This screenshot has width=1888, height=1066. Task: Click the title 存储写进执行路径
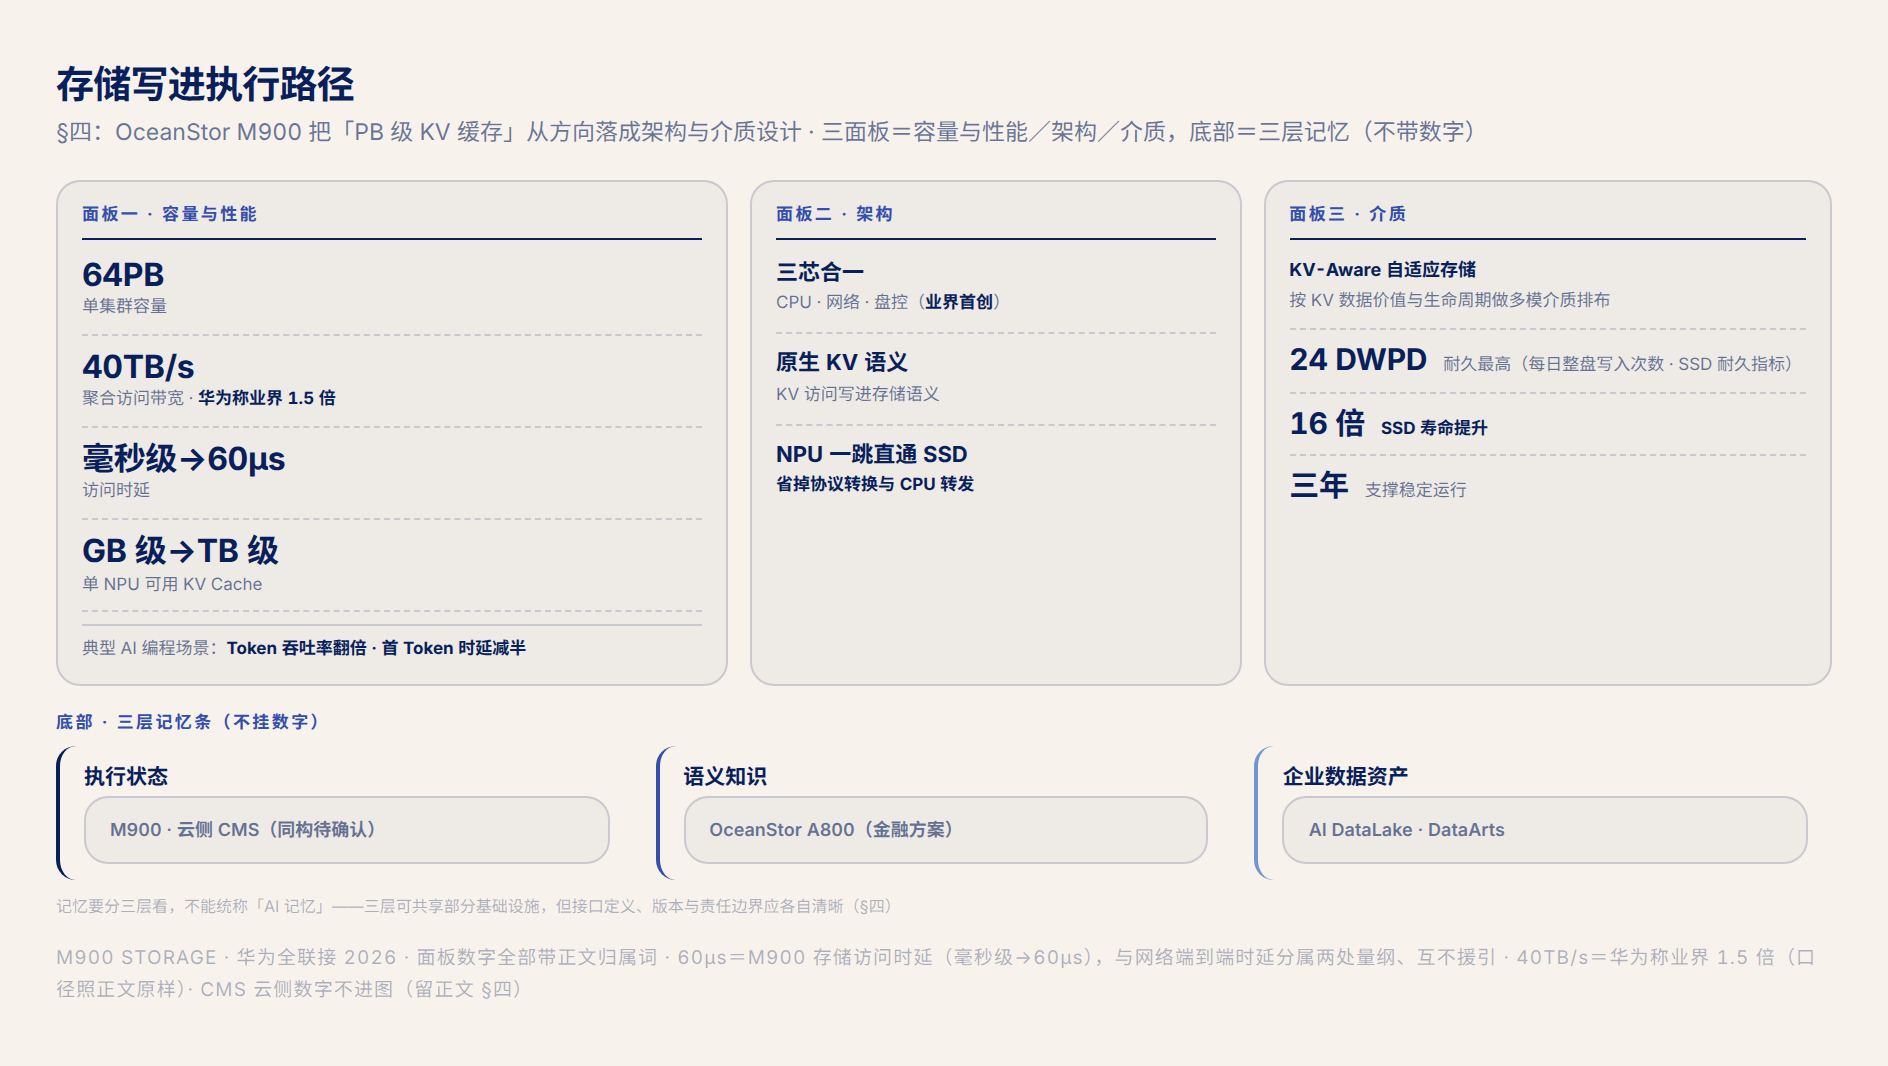pyautogui.click(x=205, y=84)
